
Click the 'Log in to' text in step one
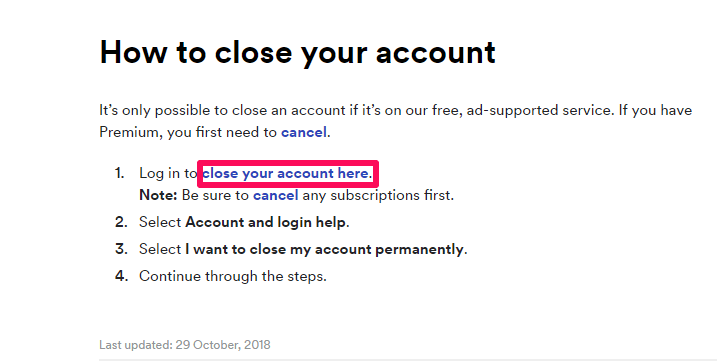click(168, 174)
